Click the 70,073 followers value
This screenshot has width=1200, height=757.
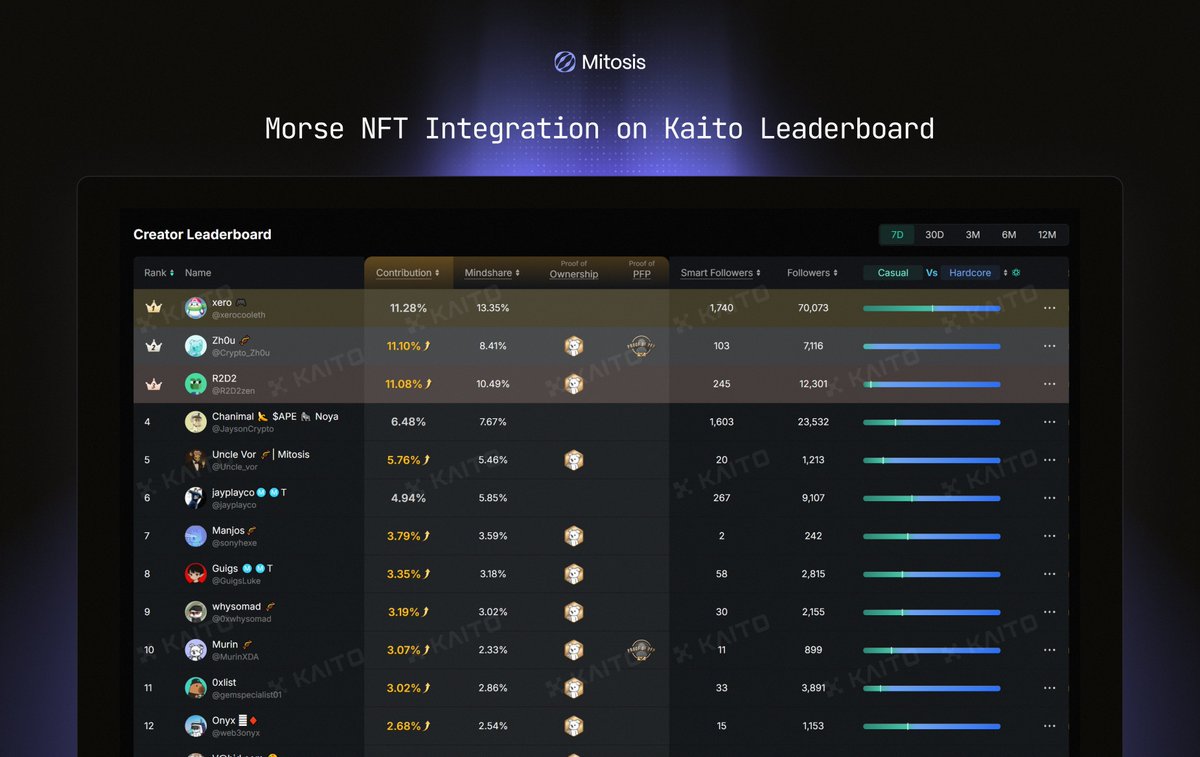coord(813,308)
